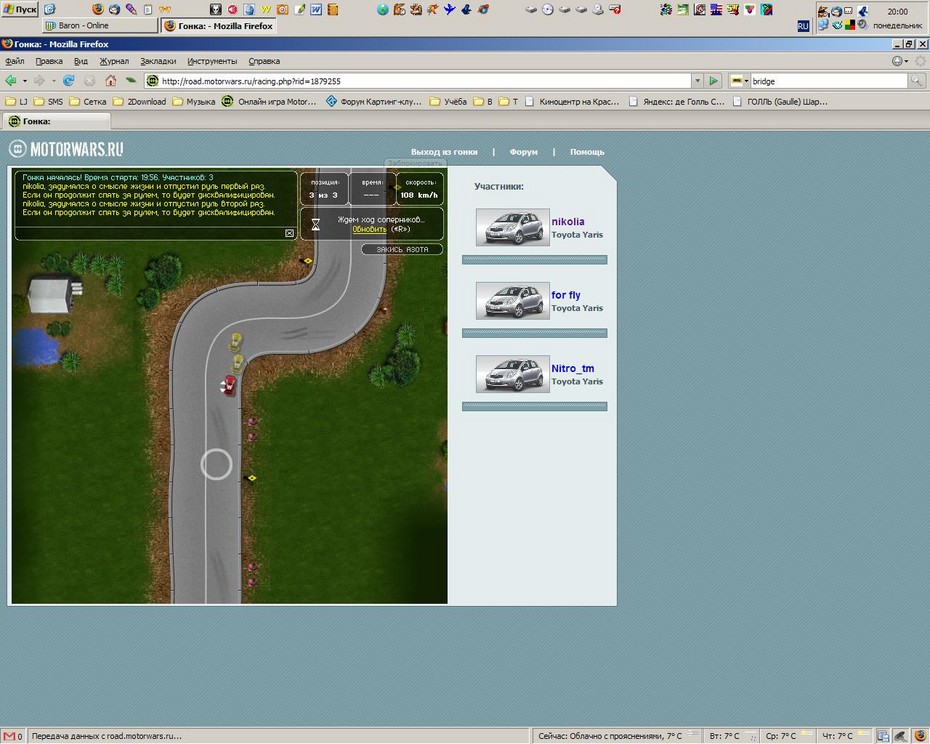Click the globe icon in the taskbar toolbar

coord(383,9)
